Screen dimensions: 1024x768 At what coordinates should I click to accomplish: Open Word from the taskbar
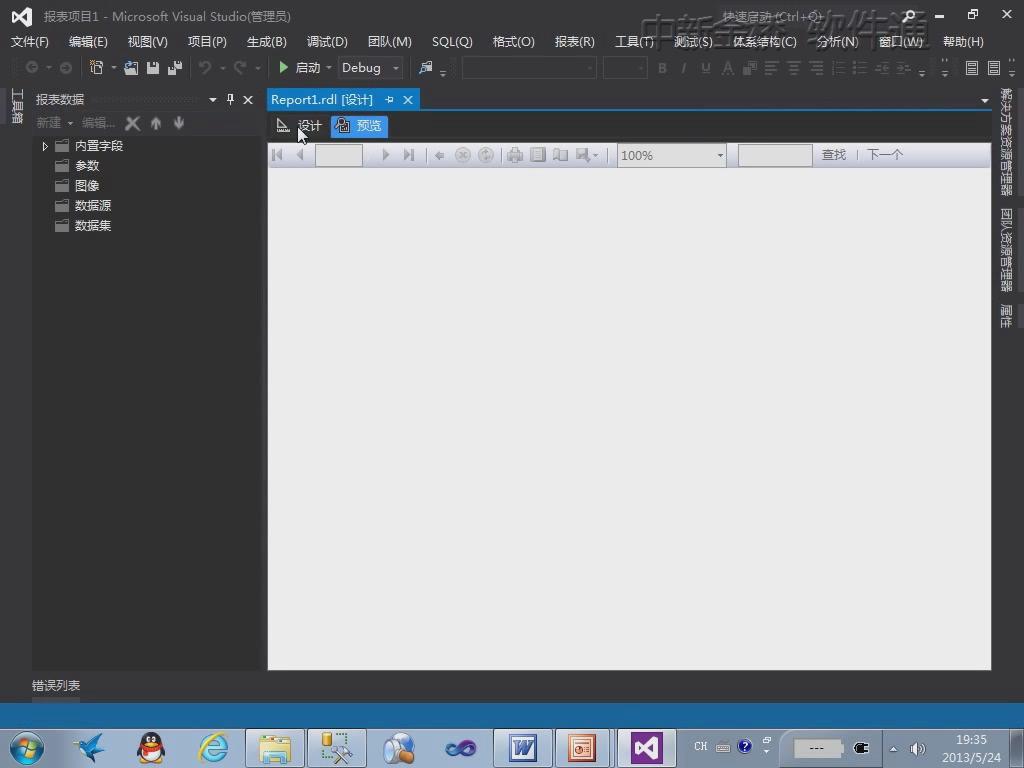tap(522, 748)
